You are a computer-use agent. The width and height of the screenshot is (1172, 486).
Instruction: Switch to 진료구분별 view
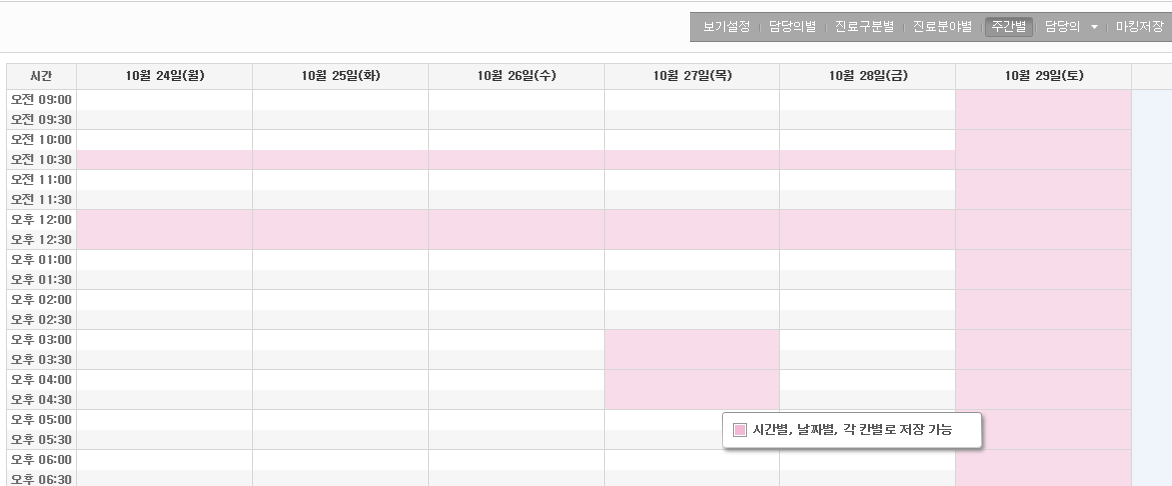pos(864,27)
